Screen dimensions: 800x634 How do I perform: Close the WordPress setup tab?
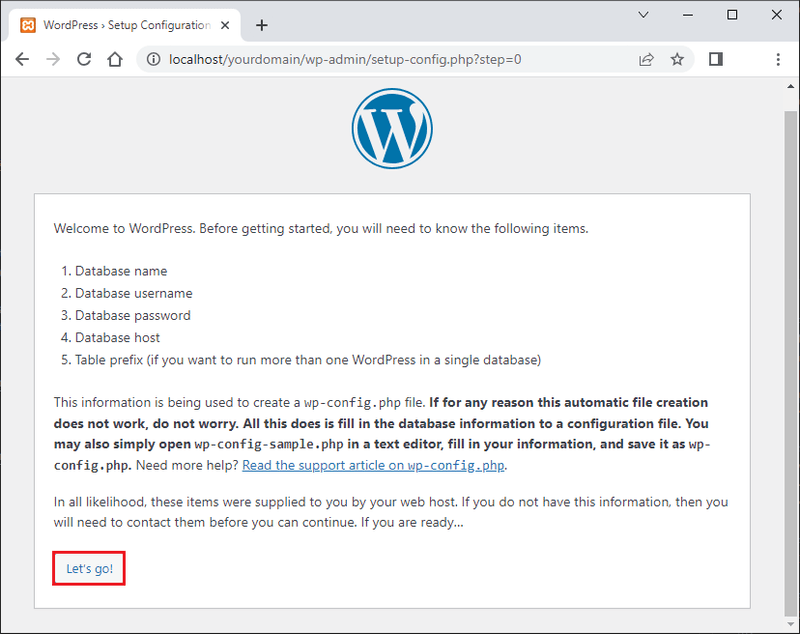(225, 25)
